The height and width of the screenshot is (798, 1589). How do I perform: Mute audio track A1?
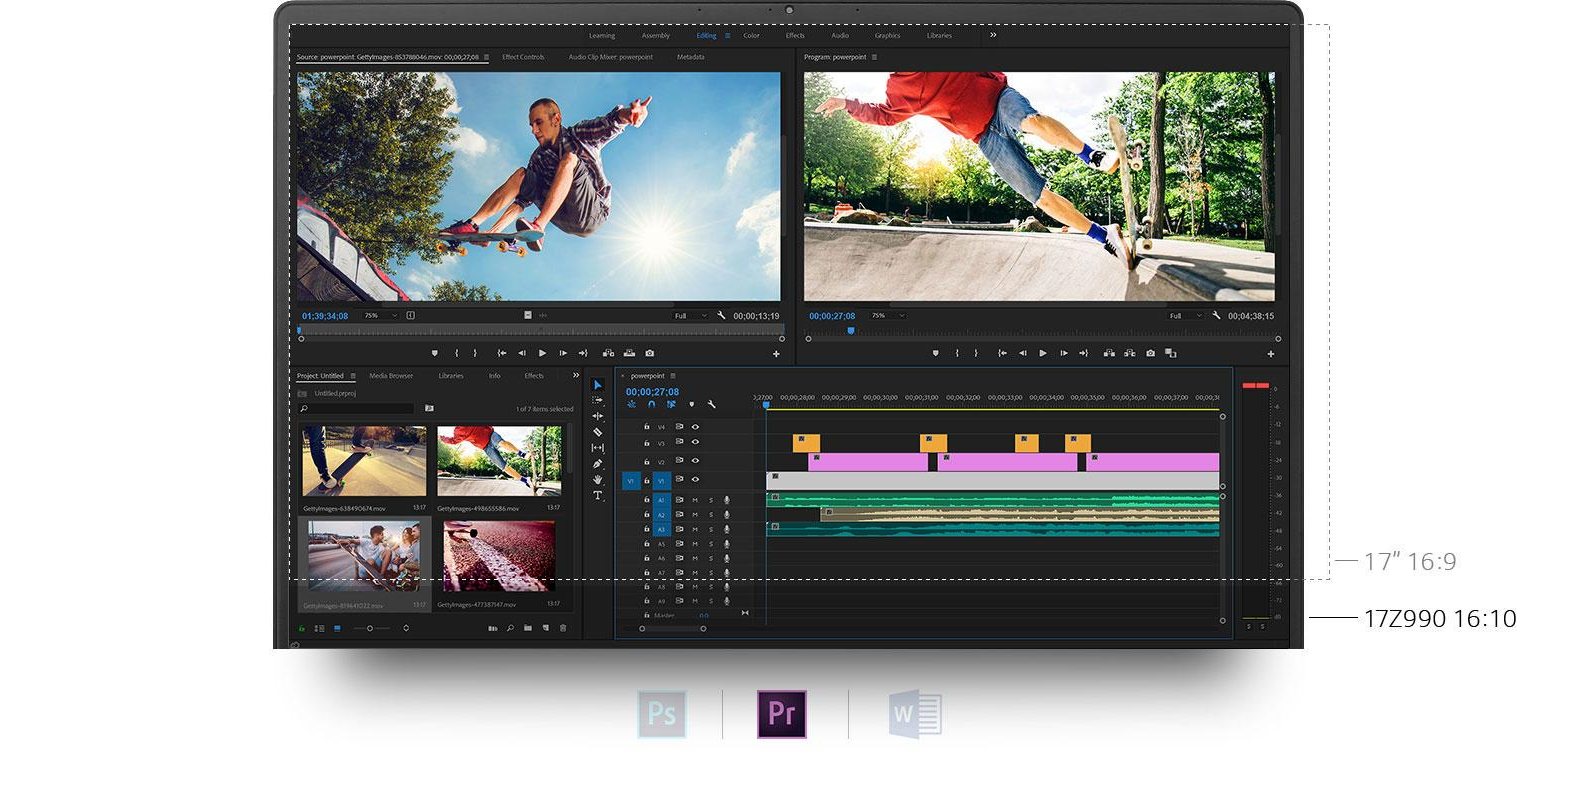695,500
